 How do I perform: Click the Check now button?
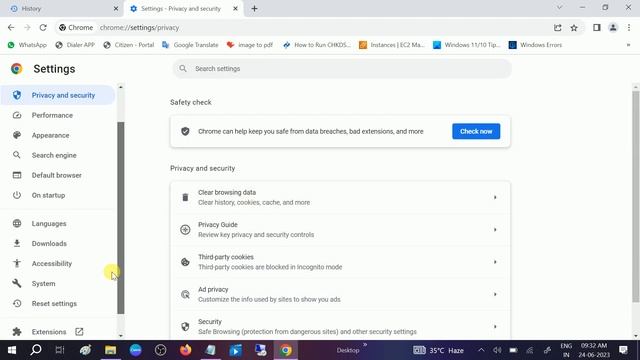point(476,131)
